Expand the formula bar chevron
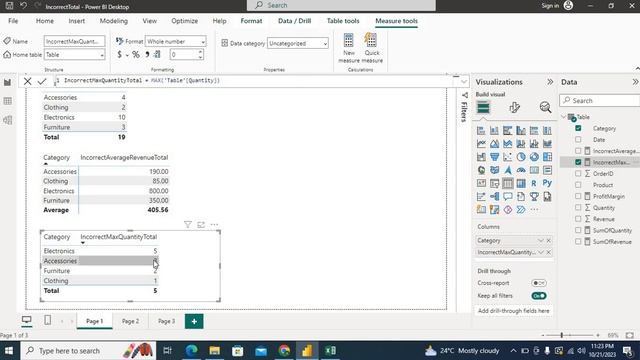This screenshot has width=640, height=360. pyautogui.click(x=464, y=82)
